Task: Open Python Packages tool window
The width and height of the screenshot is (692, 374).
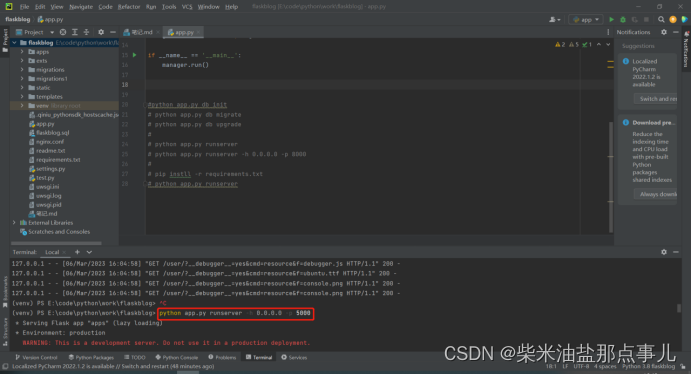Action: 91,357
